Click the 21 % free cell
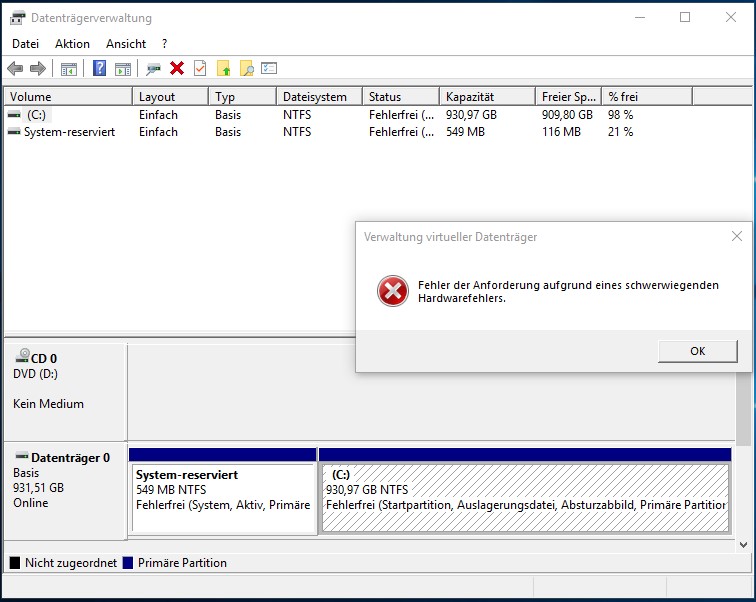The height and width of the screenshot is (602, 756). tap(621, 132)
